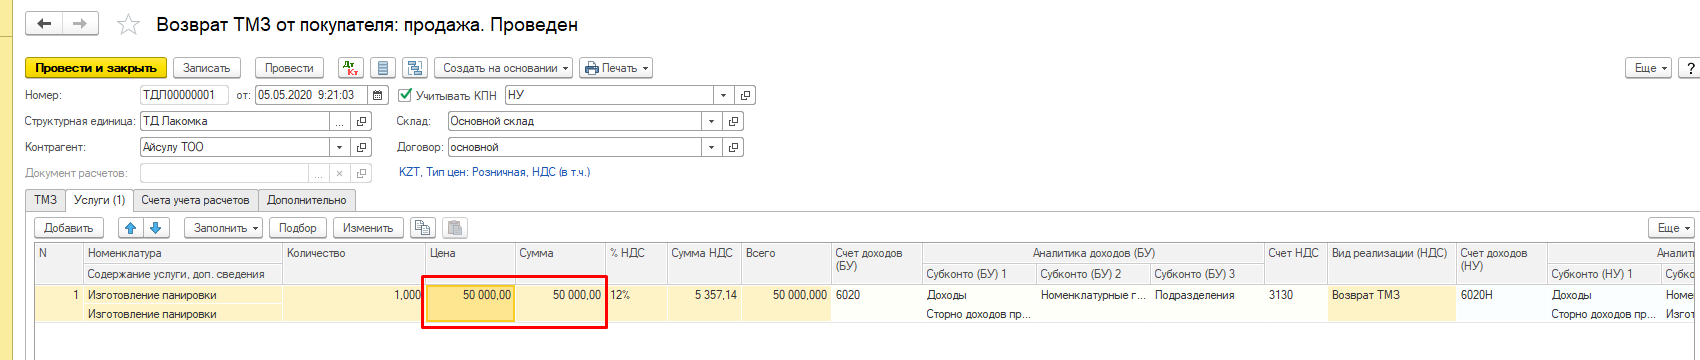Click Провести и закрыть button
This screenshot has width=1700, height=360.
96,68
